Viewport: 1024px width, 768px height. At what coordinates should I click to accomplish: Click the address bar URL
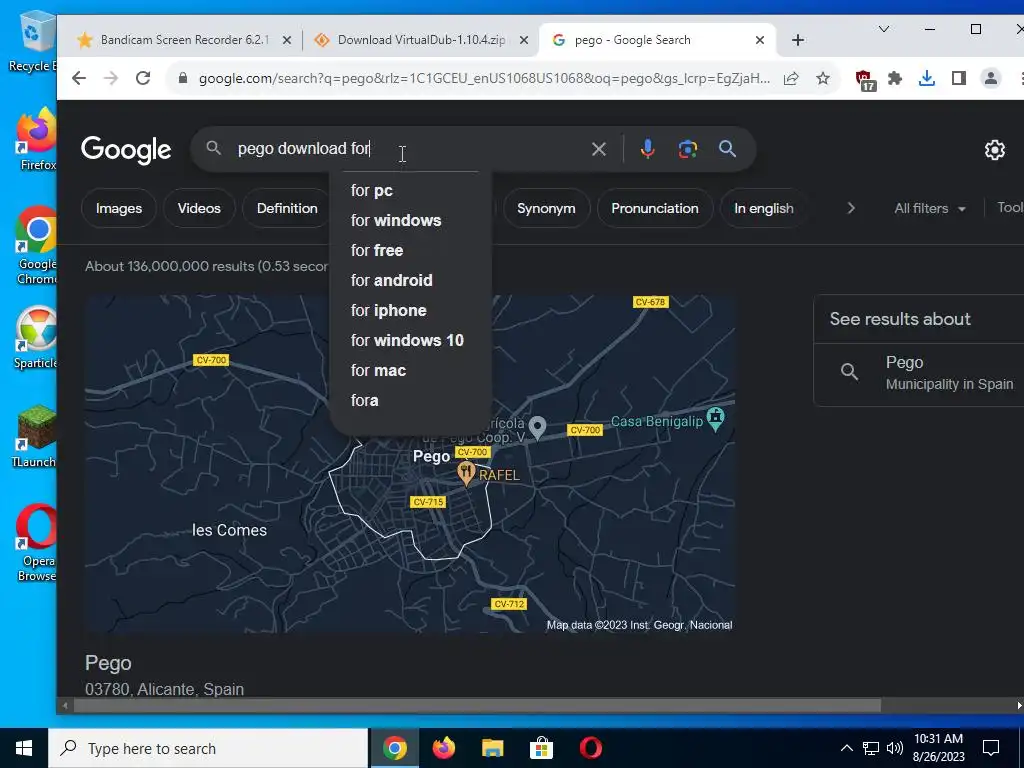483,78
